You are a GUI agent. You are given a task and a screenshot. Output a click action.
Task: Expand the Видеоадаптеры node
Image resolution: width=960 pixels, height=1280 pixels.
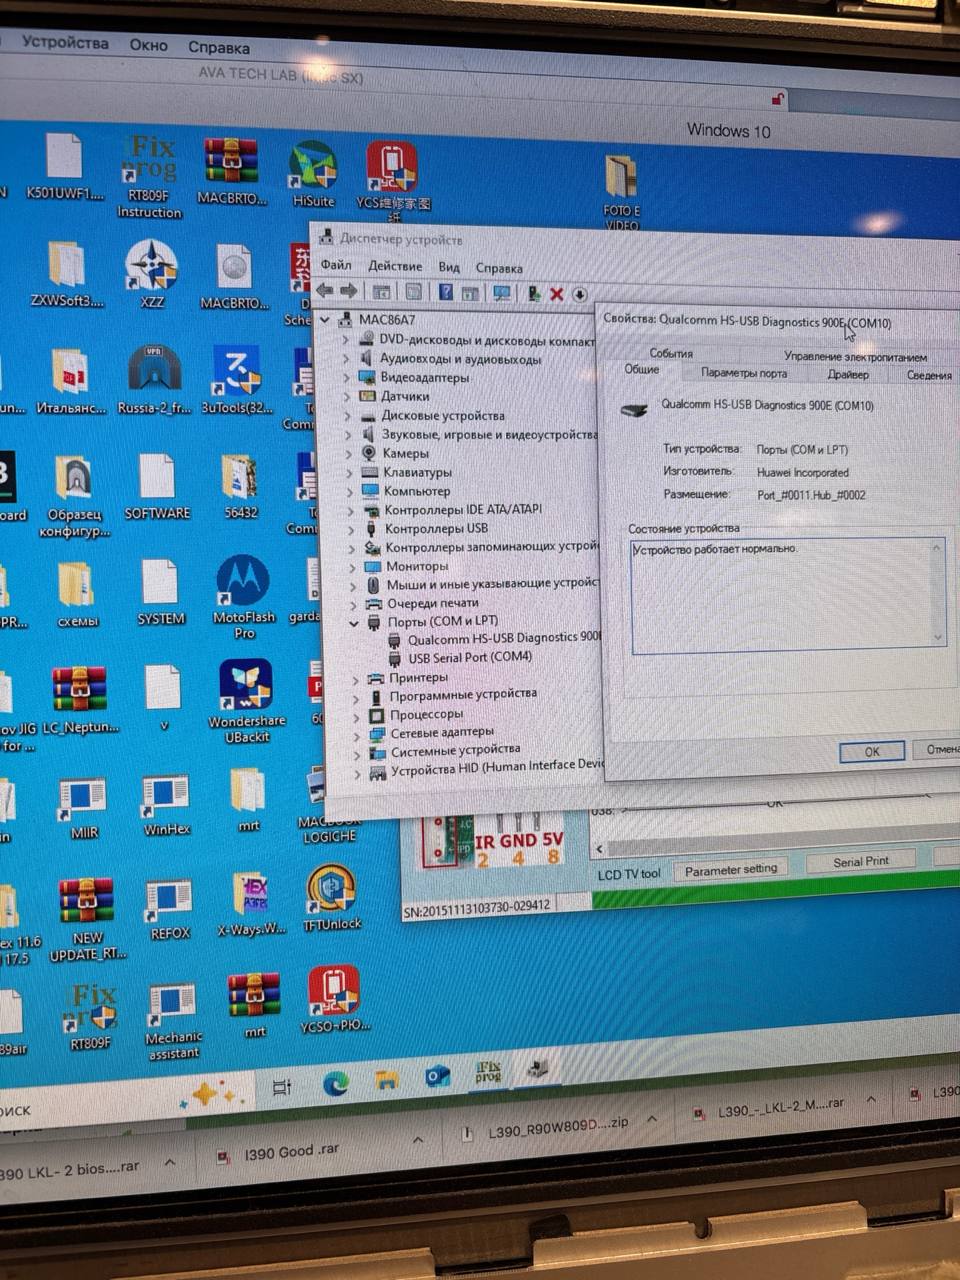click(x=348, y=378)
